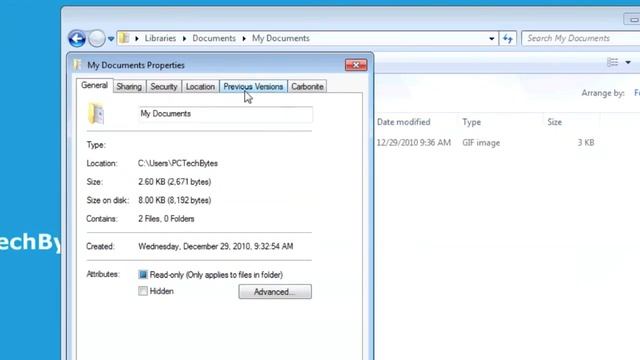The height and width of the screenshot is (360, 640).
Task: Toggle the Read-only attribute checkbox
Action: click(143, 275)
